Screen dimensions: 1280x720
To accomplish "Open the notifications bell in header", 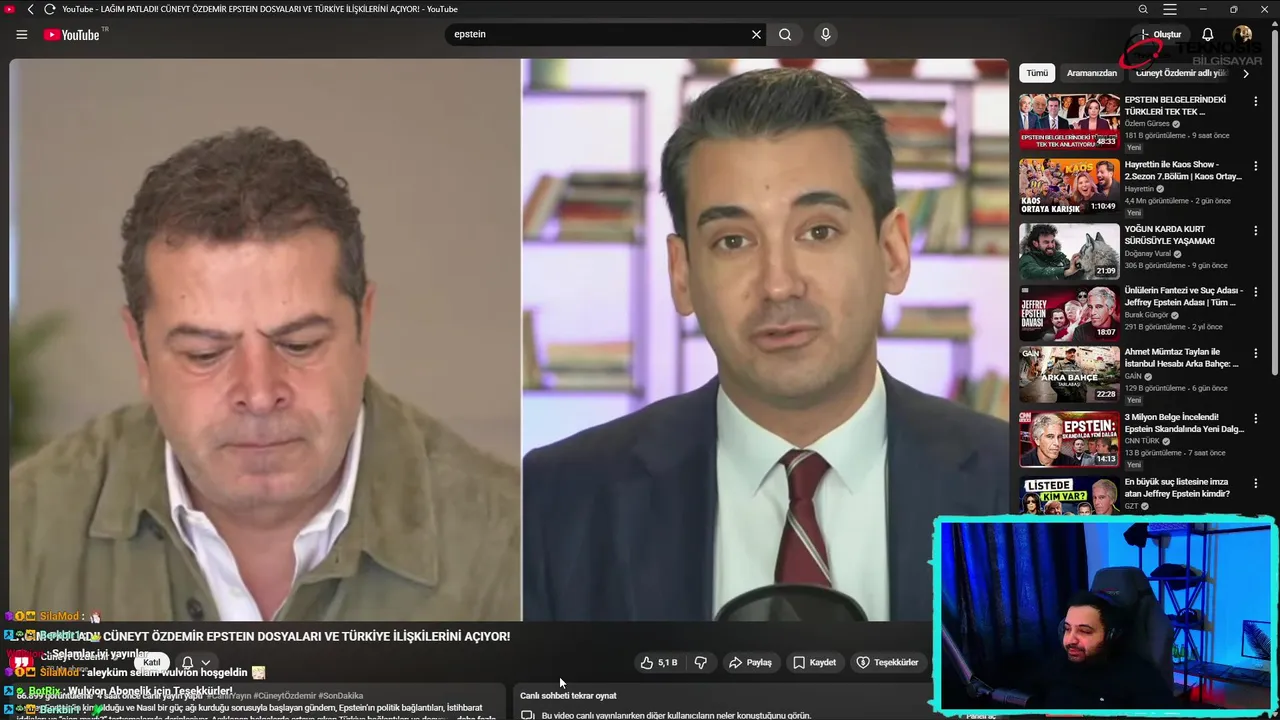I will point(1208,34).
